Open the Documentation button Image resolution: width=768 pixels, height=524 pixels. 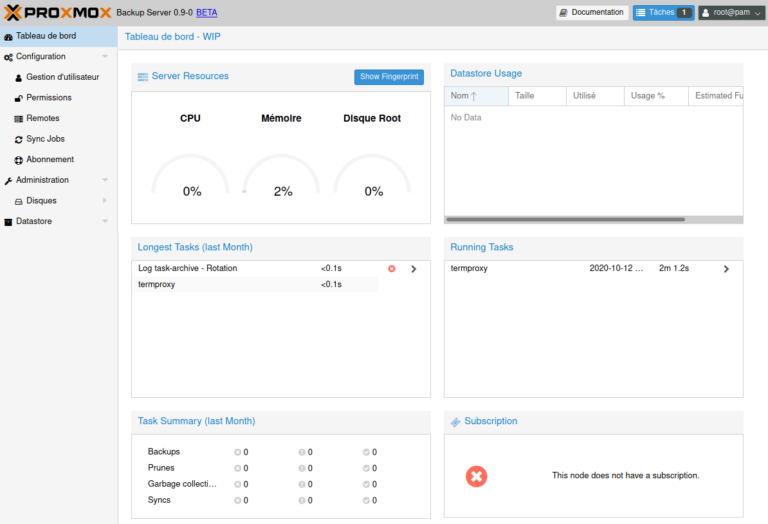[591, 13]
